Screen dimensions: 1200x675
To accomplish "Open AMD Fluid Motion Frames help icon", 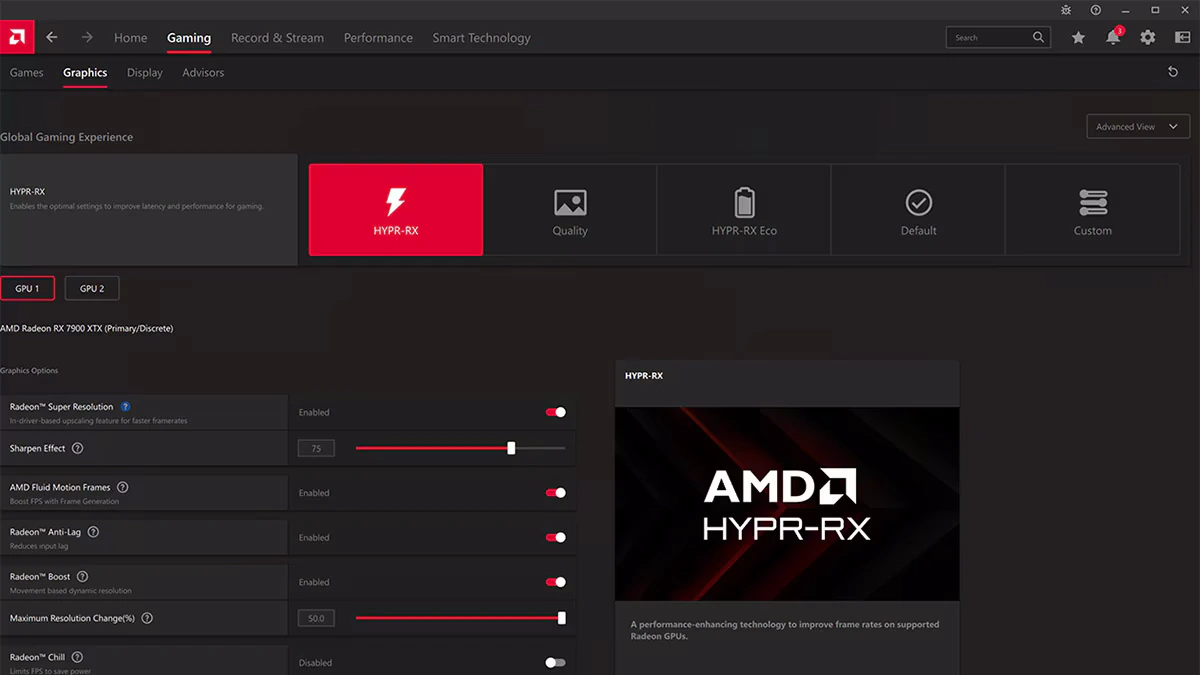I will click(123, 487).
